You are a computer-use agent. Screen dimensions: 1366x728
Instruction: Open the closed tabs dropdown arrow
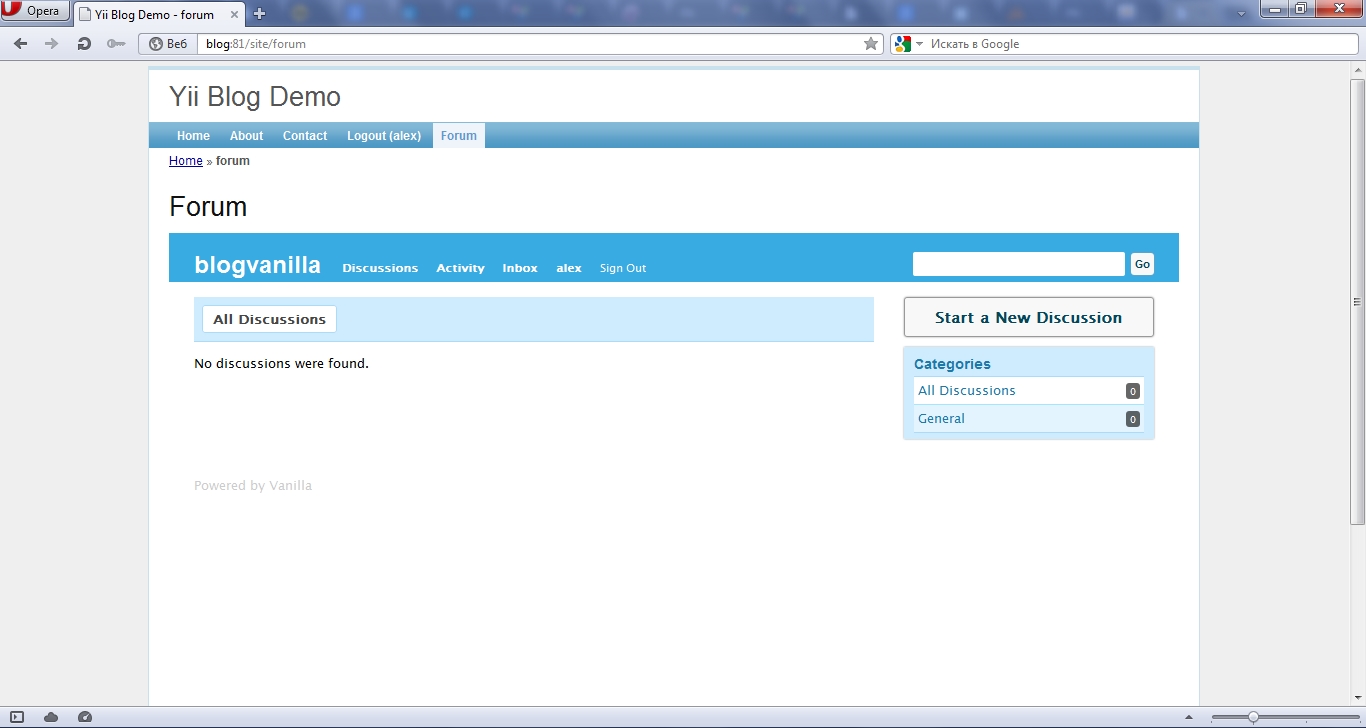tap(1242, 14)
